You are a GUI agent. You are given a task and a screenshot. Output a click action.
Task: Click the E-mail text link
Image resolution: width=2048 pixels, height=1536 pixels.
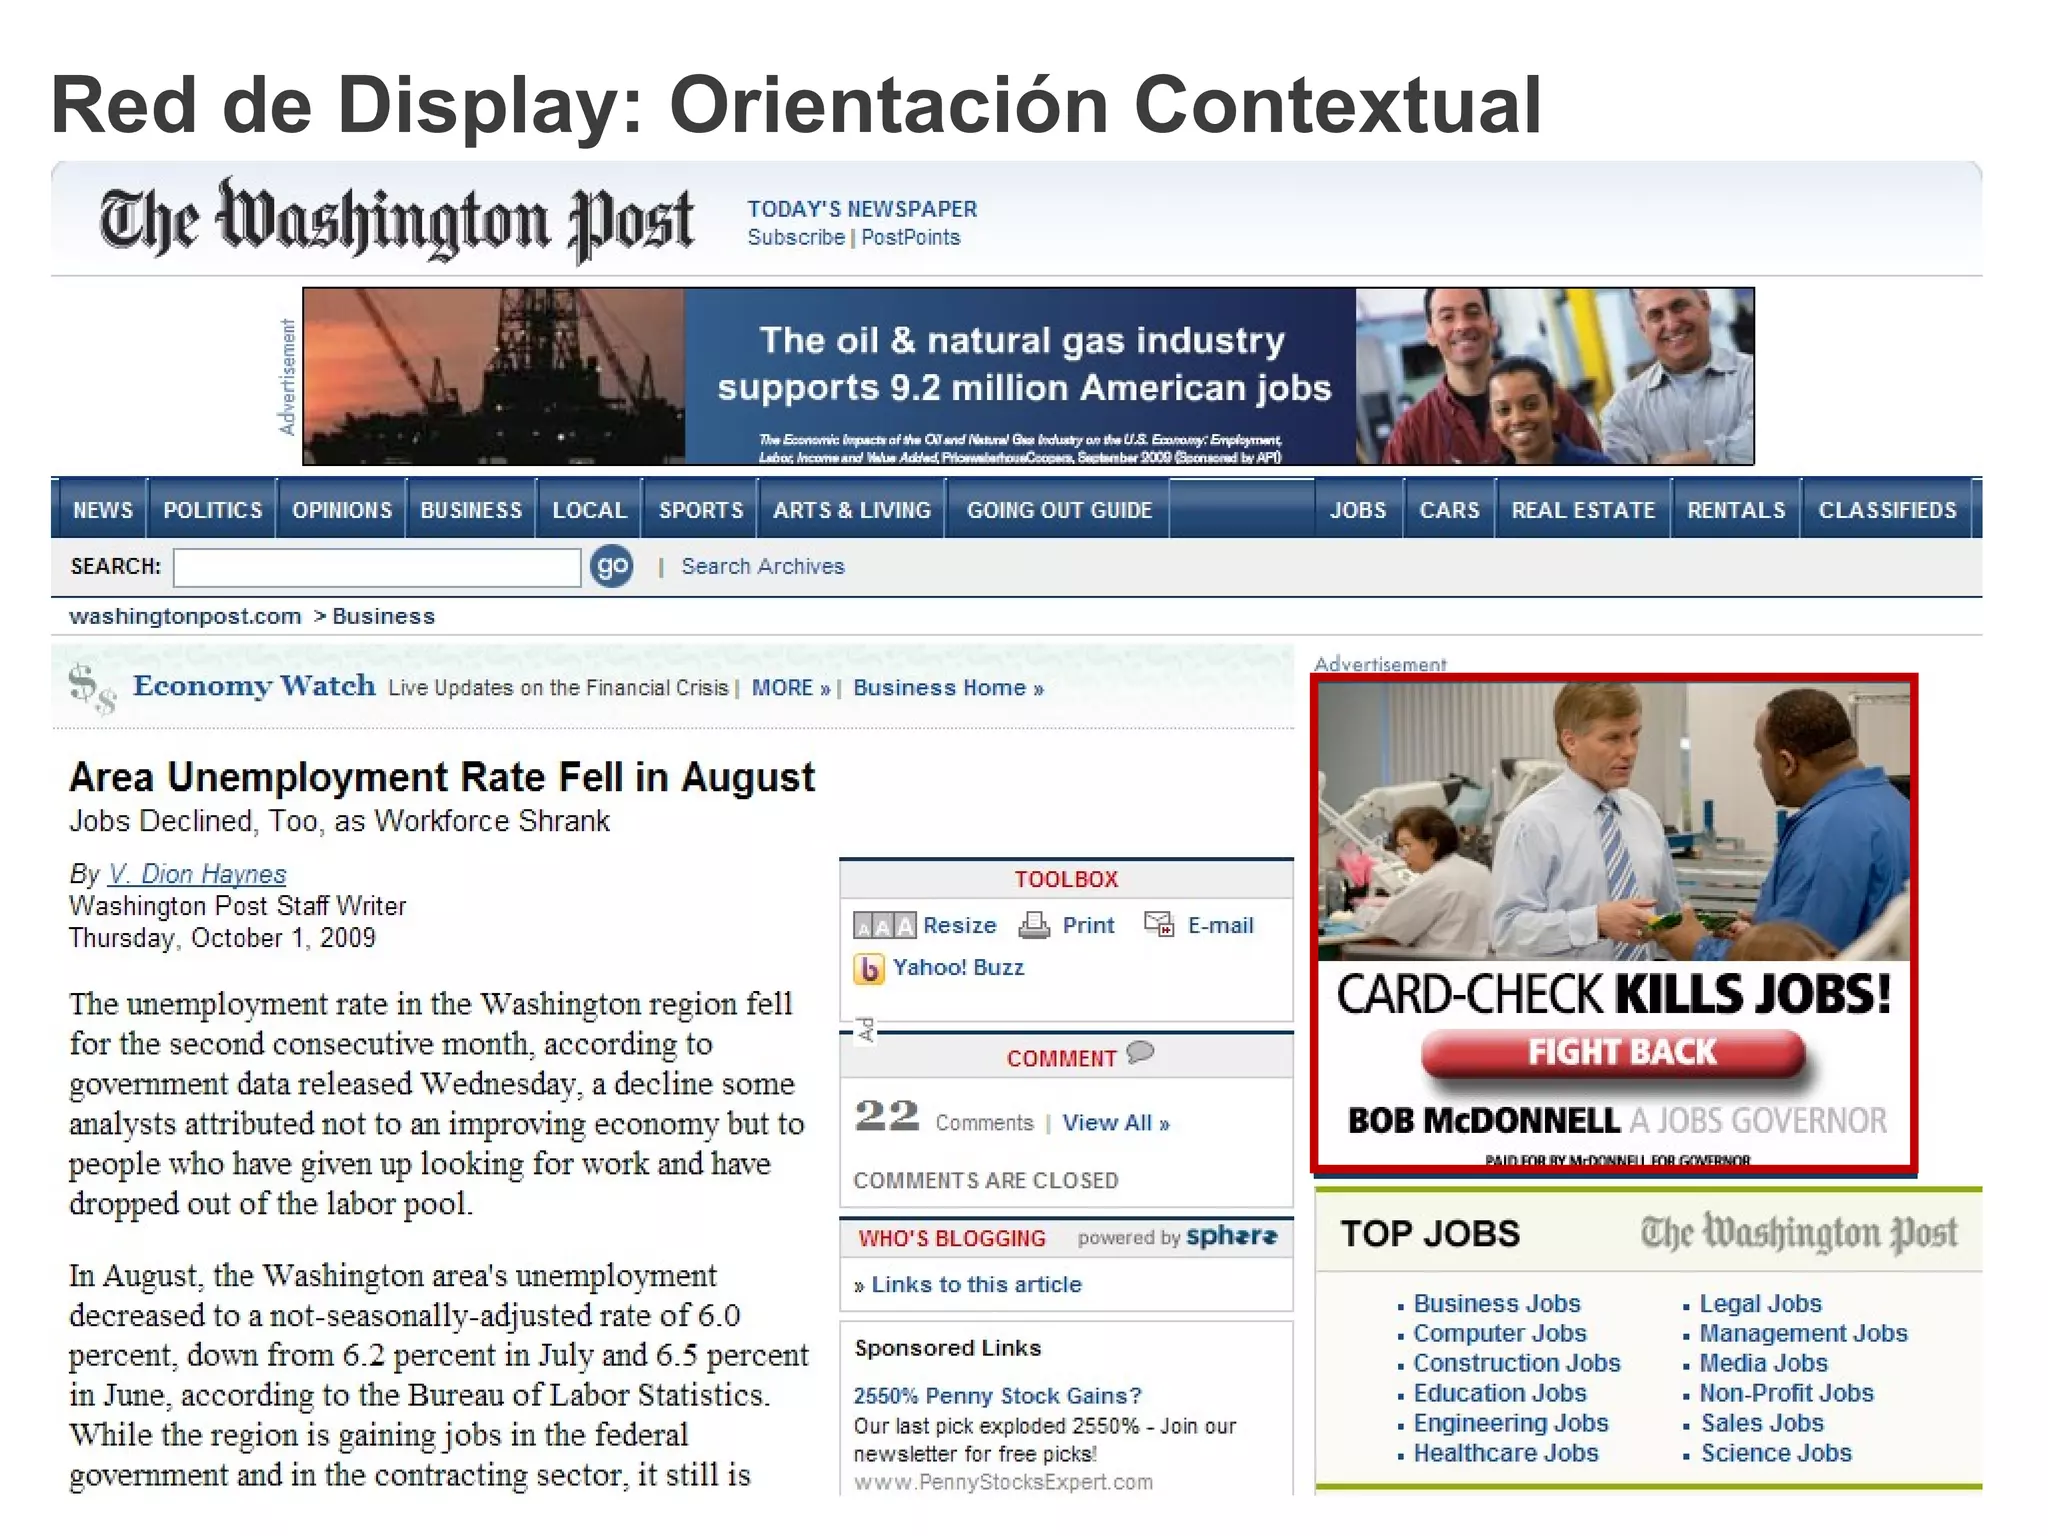coord(1220,925)
